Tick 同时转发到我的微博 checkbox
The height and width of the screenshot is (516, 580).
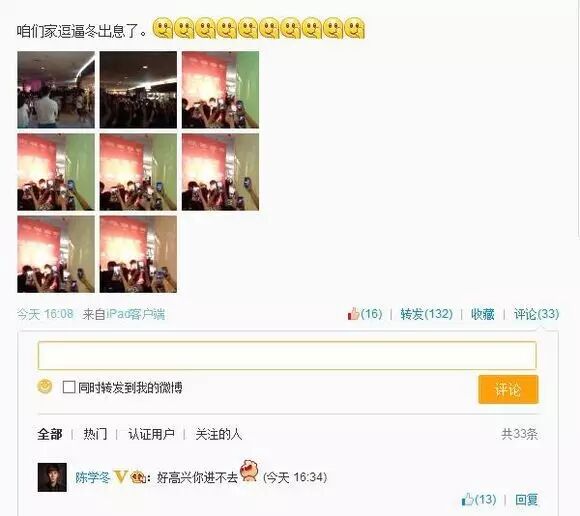coord(69,387)
